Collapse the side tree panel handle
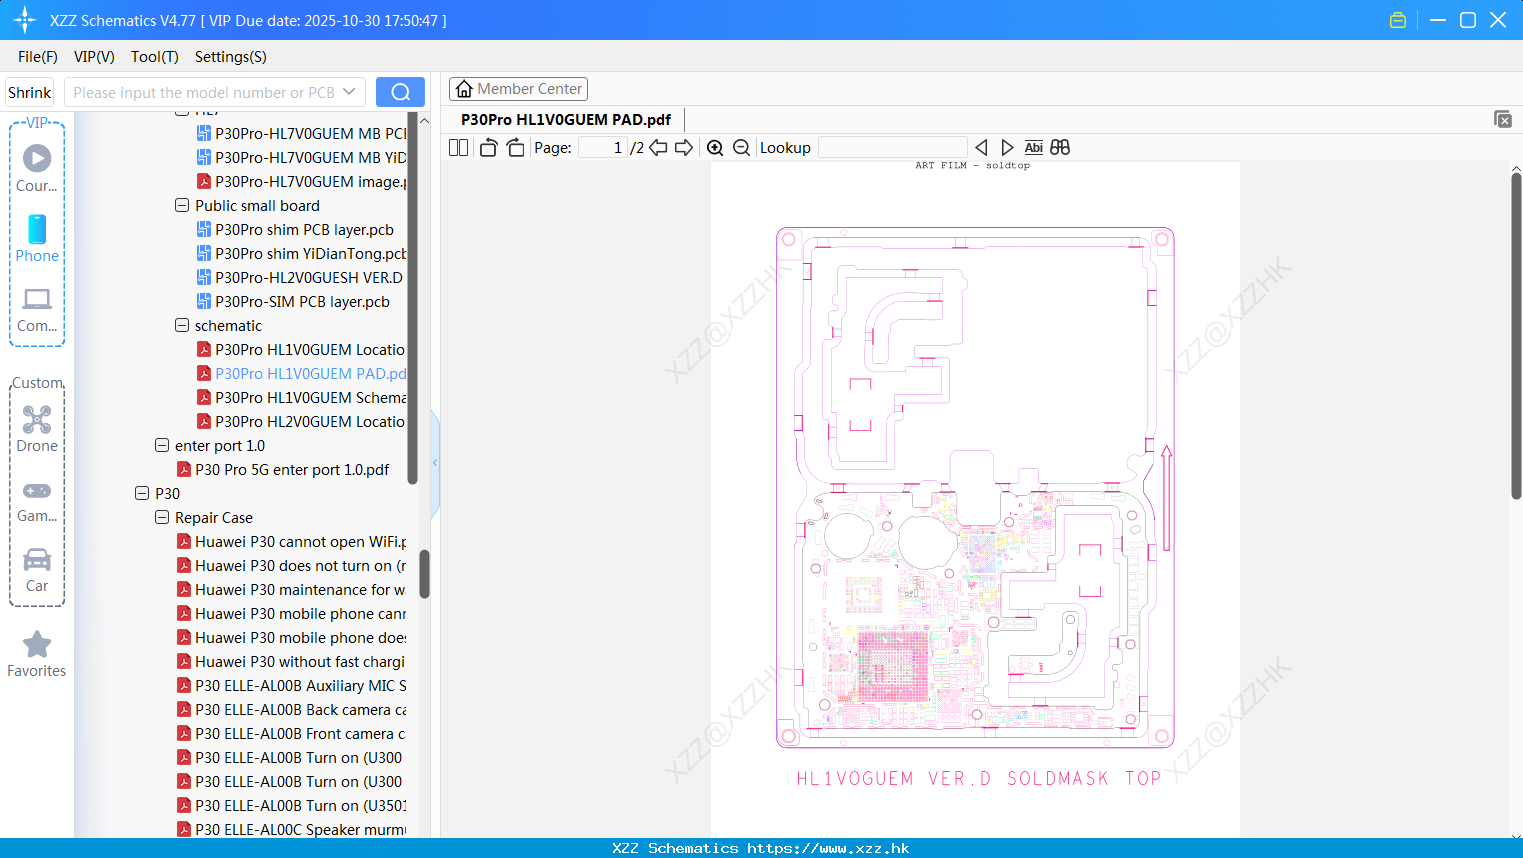 pyautogui.click(x=435, y=463)
